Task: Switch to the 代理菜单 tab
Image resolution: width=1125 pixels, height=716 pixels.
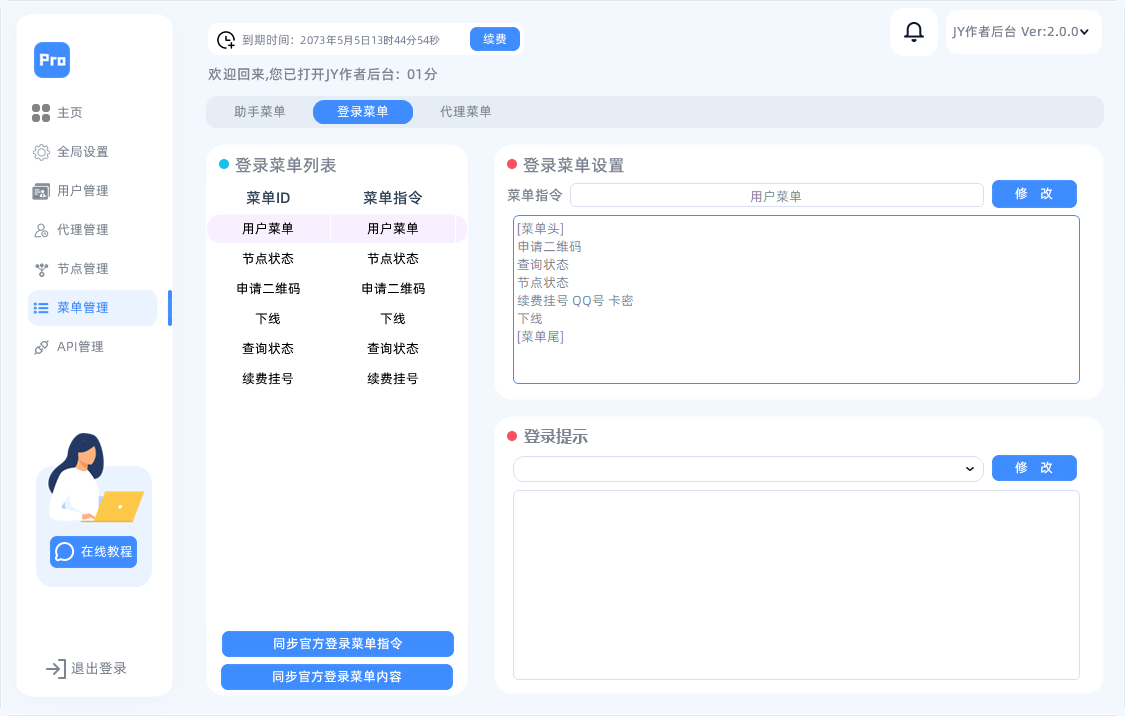Action: click(464, 111)
